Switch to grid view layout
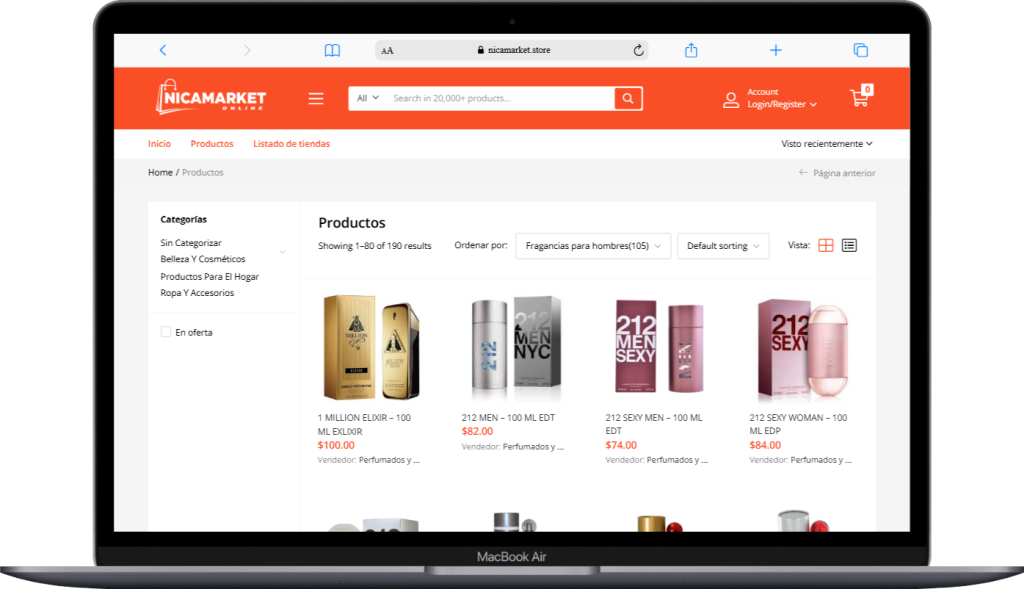This screenshot has height=589, width=1024. tap(825, 246)
